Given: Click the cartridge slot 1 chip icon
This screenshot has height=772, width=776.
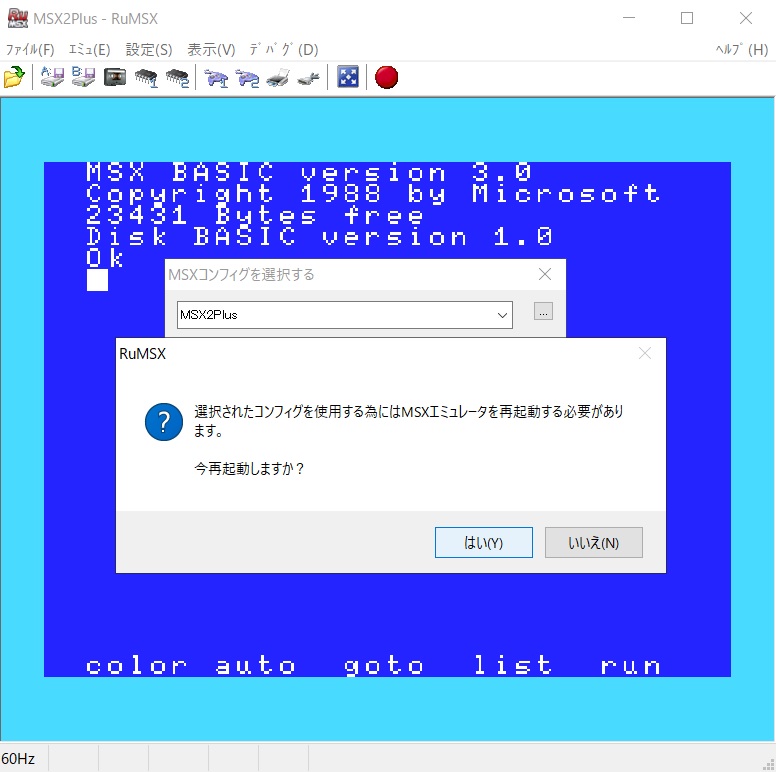Looking at the screenshot, I should click(146, 78).
